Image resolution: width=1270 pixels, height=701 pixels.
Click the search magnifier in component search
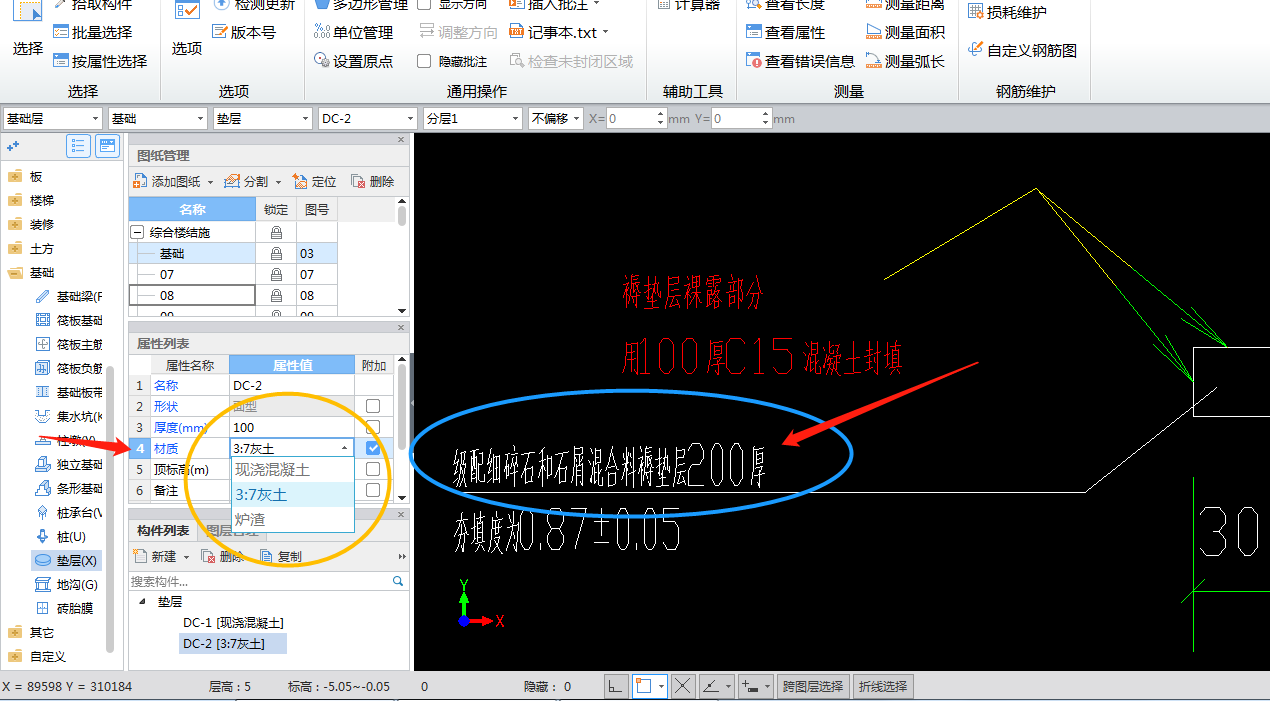coord(398,581)
